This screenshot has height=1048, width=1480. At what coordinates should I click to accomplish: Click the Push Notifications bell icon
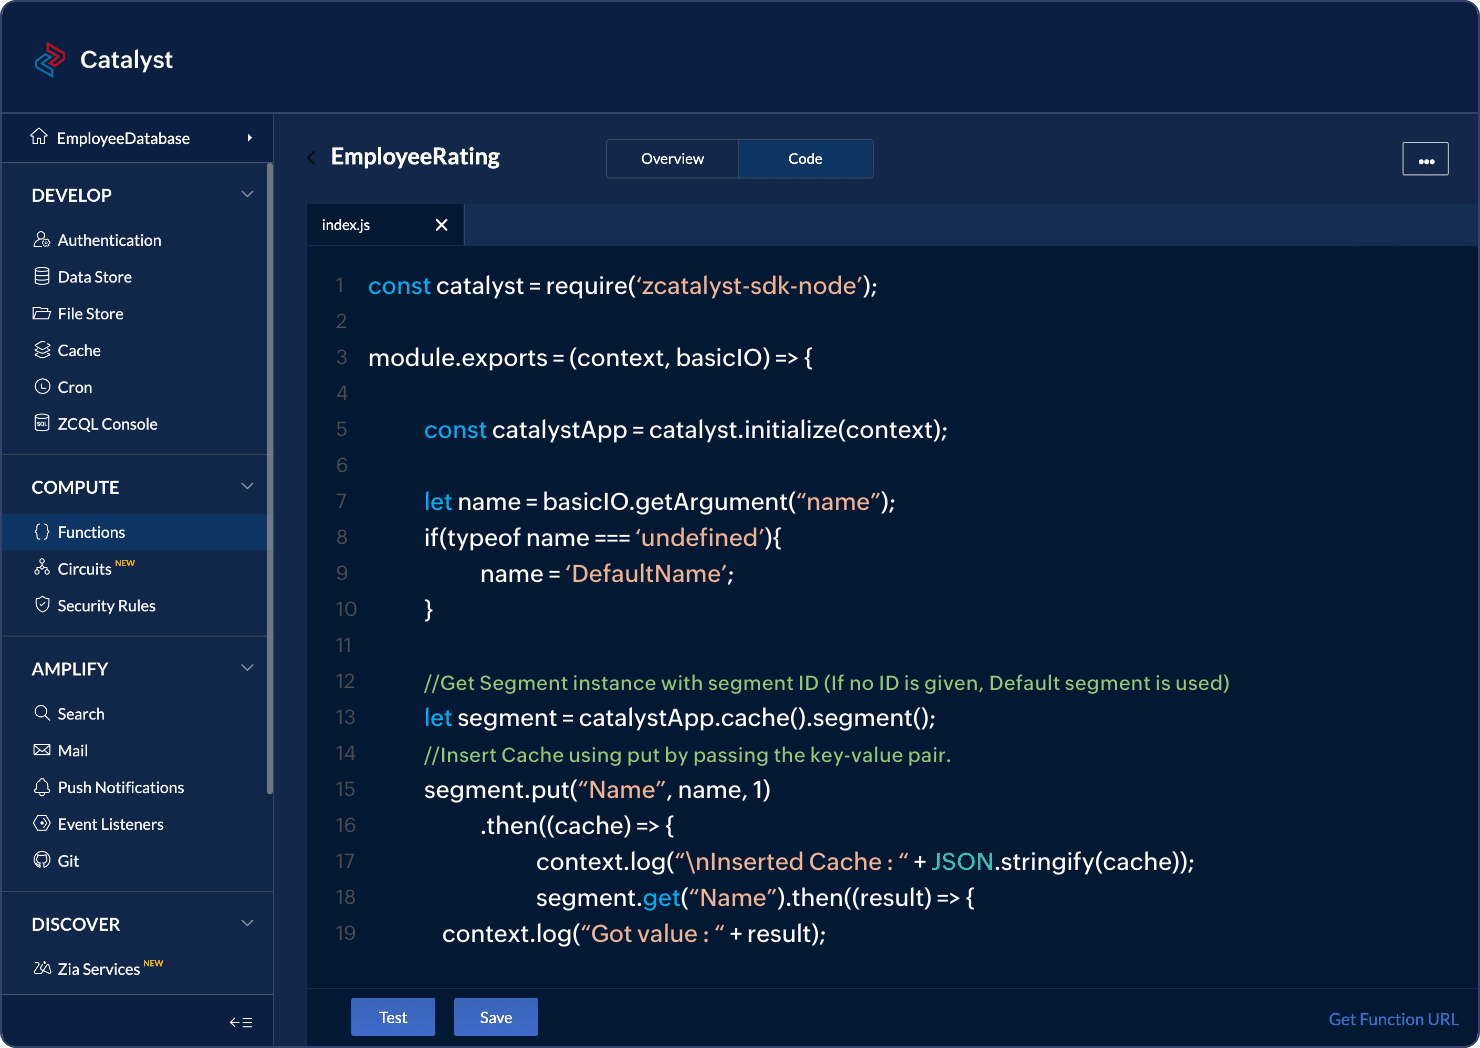tap(42, 787)
